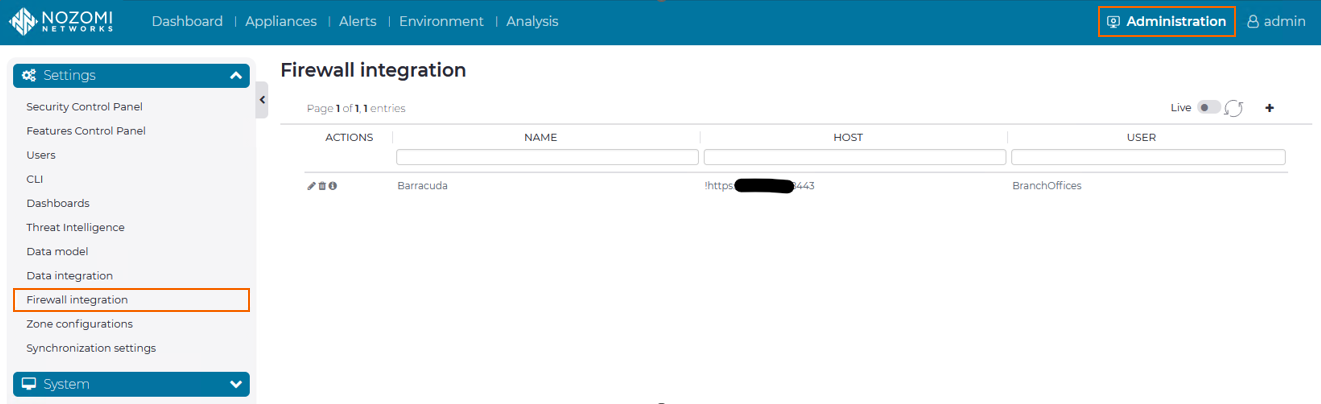Click the Barracuda name cell

tap(422, 186)
